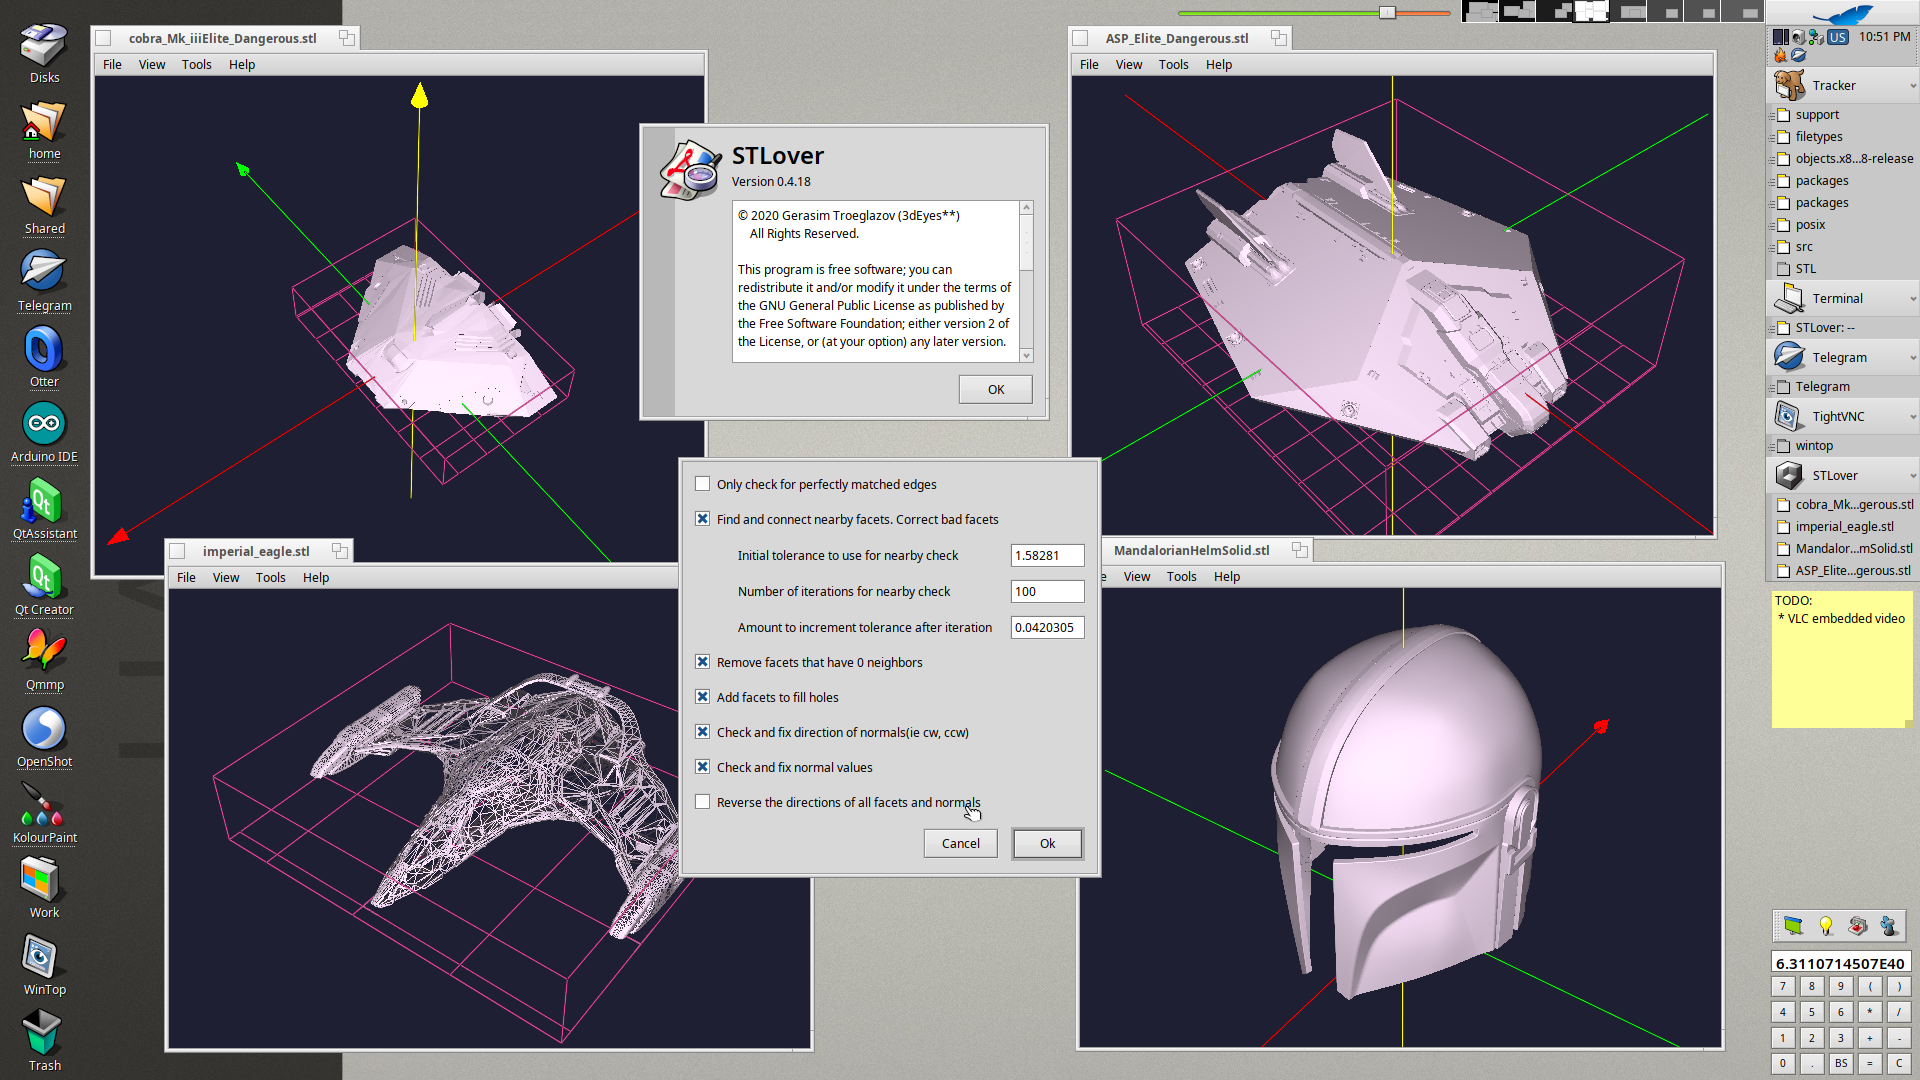This screenshot has width=1920, height=1080.
Task: Uncheck Remove facets that have 0 neighbors
Action: coord(703,662)
